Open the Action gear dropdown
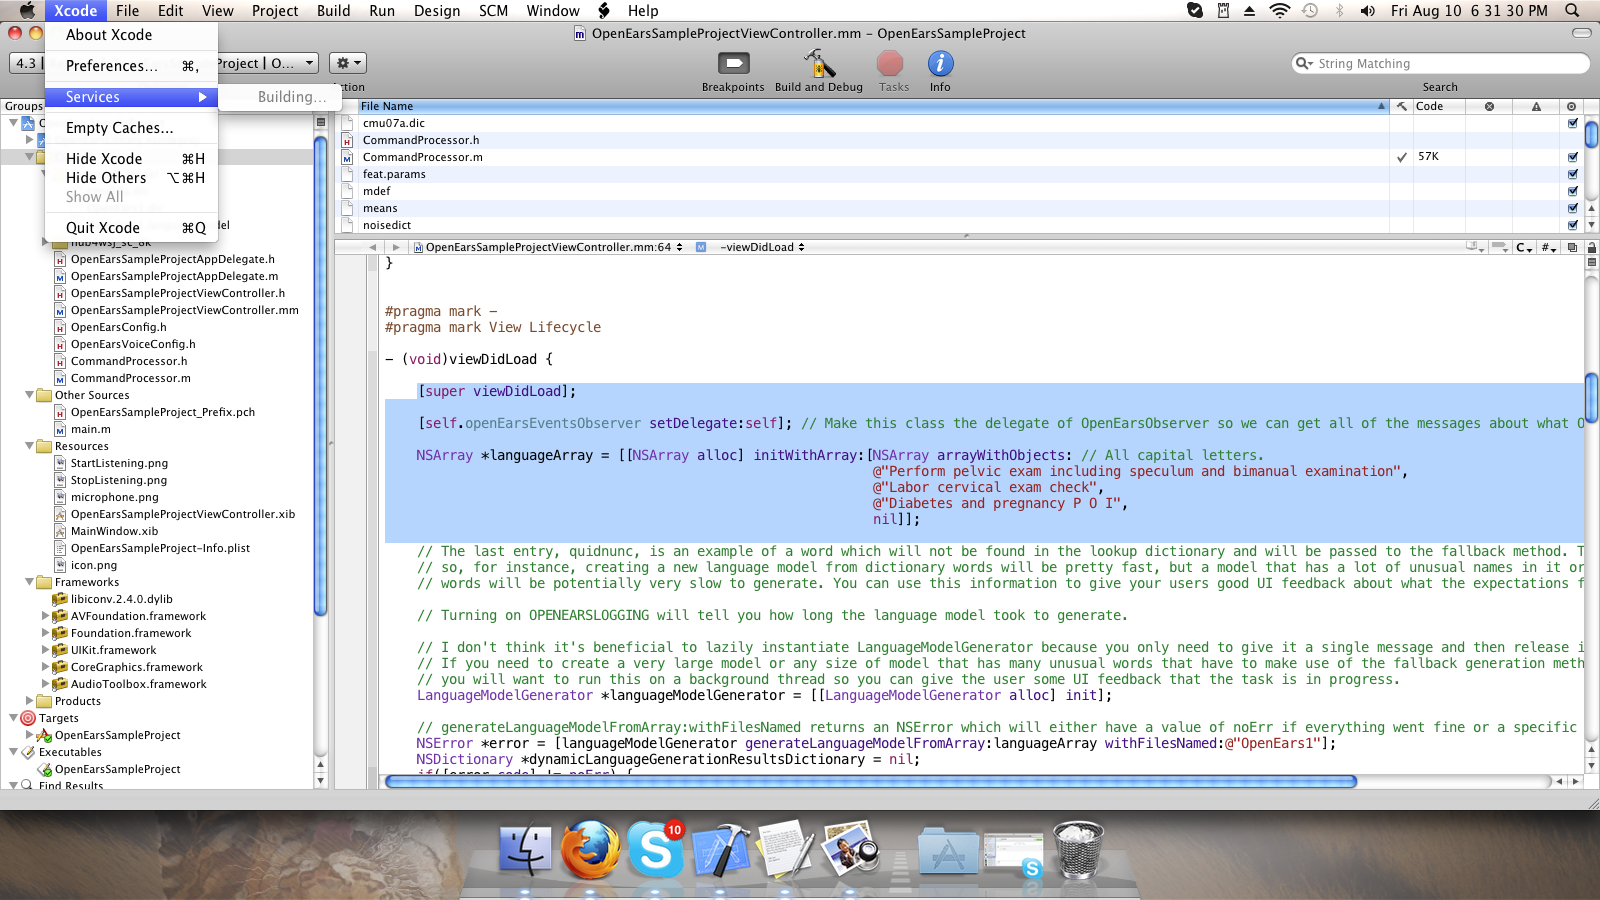Viewport: 1600px width, 900px height. click(348, 63)
